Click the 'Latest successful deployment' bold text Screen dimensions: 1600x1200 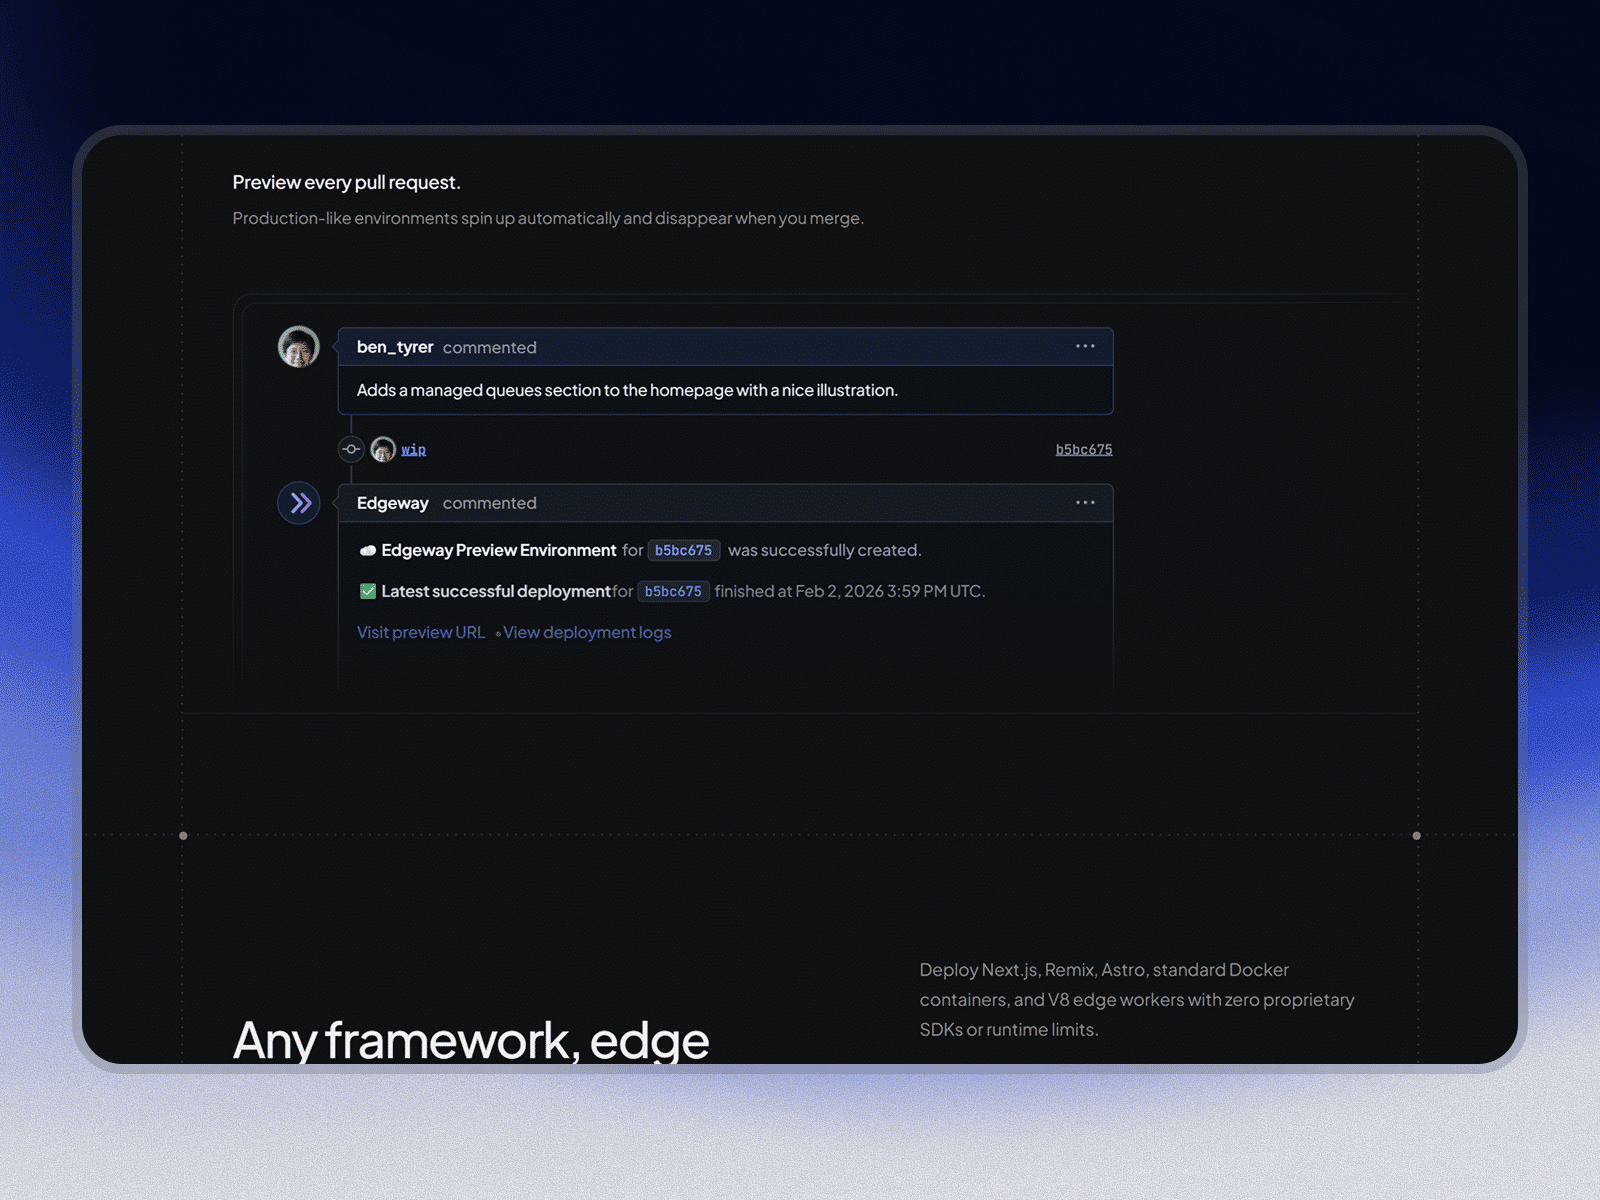496,591
